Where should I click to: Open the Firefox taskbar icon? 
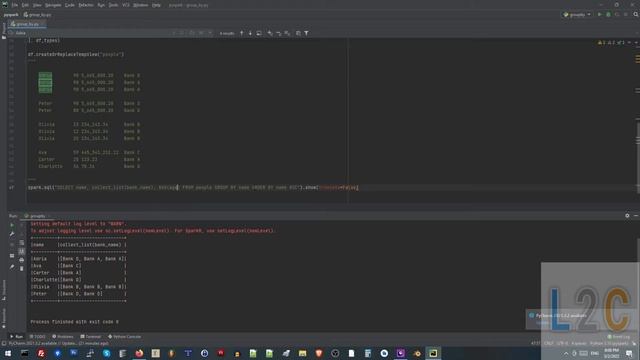(x=139, y=353)
